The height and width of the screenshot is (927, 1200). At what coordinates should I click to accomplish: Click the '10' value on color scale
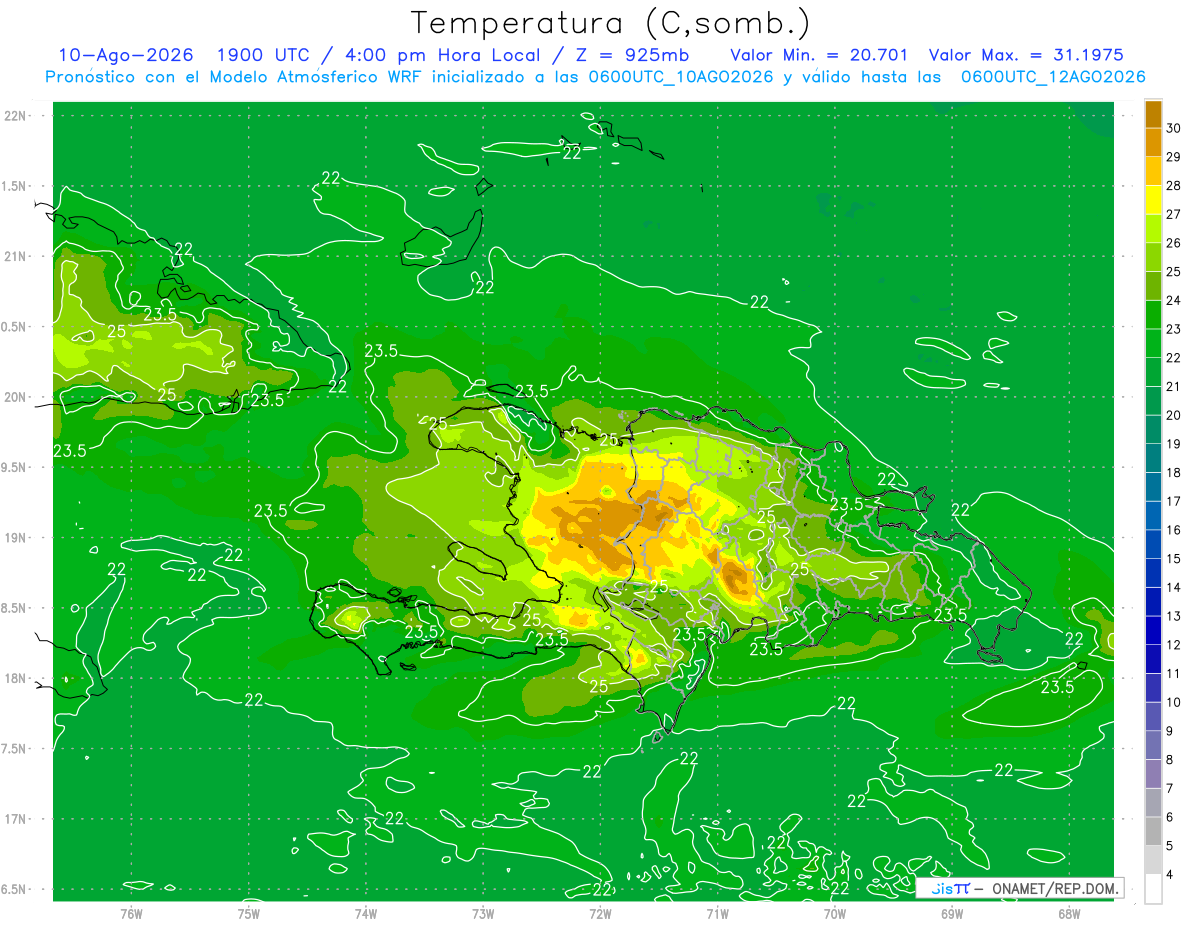click(1173, 703)
